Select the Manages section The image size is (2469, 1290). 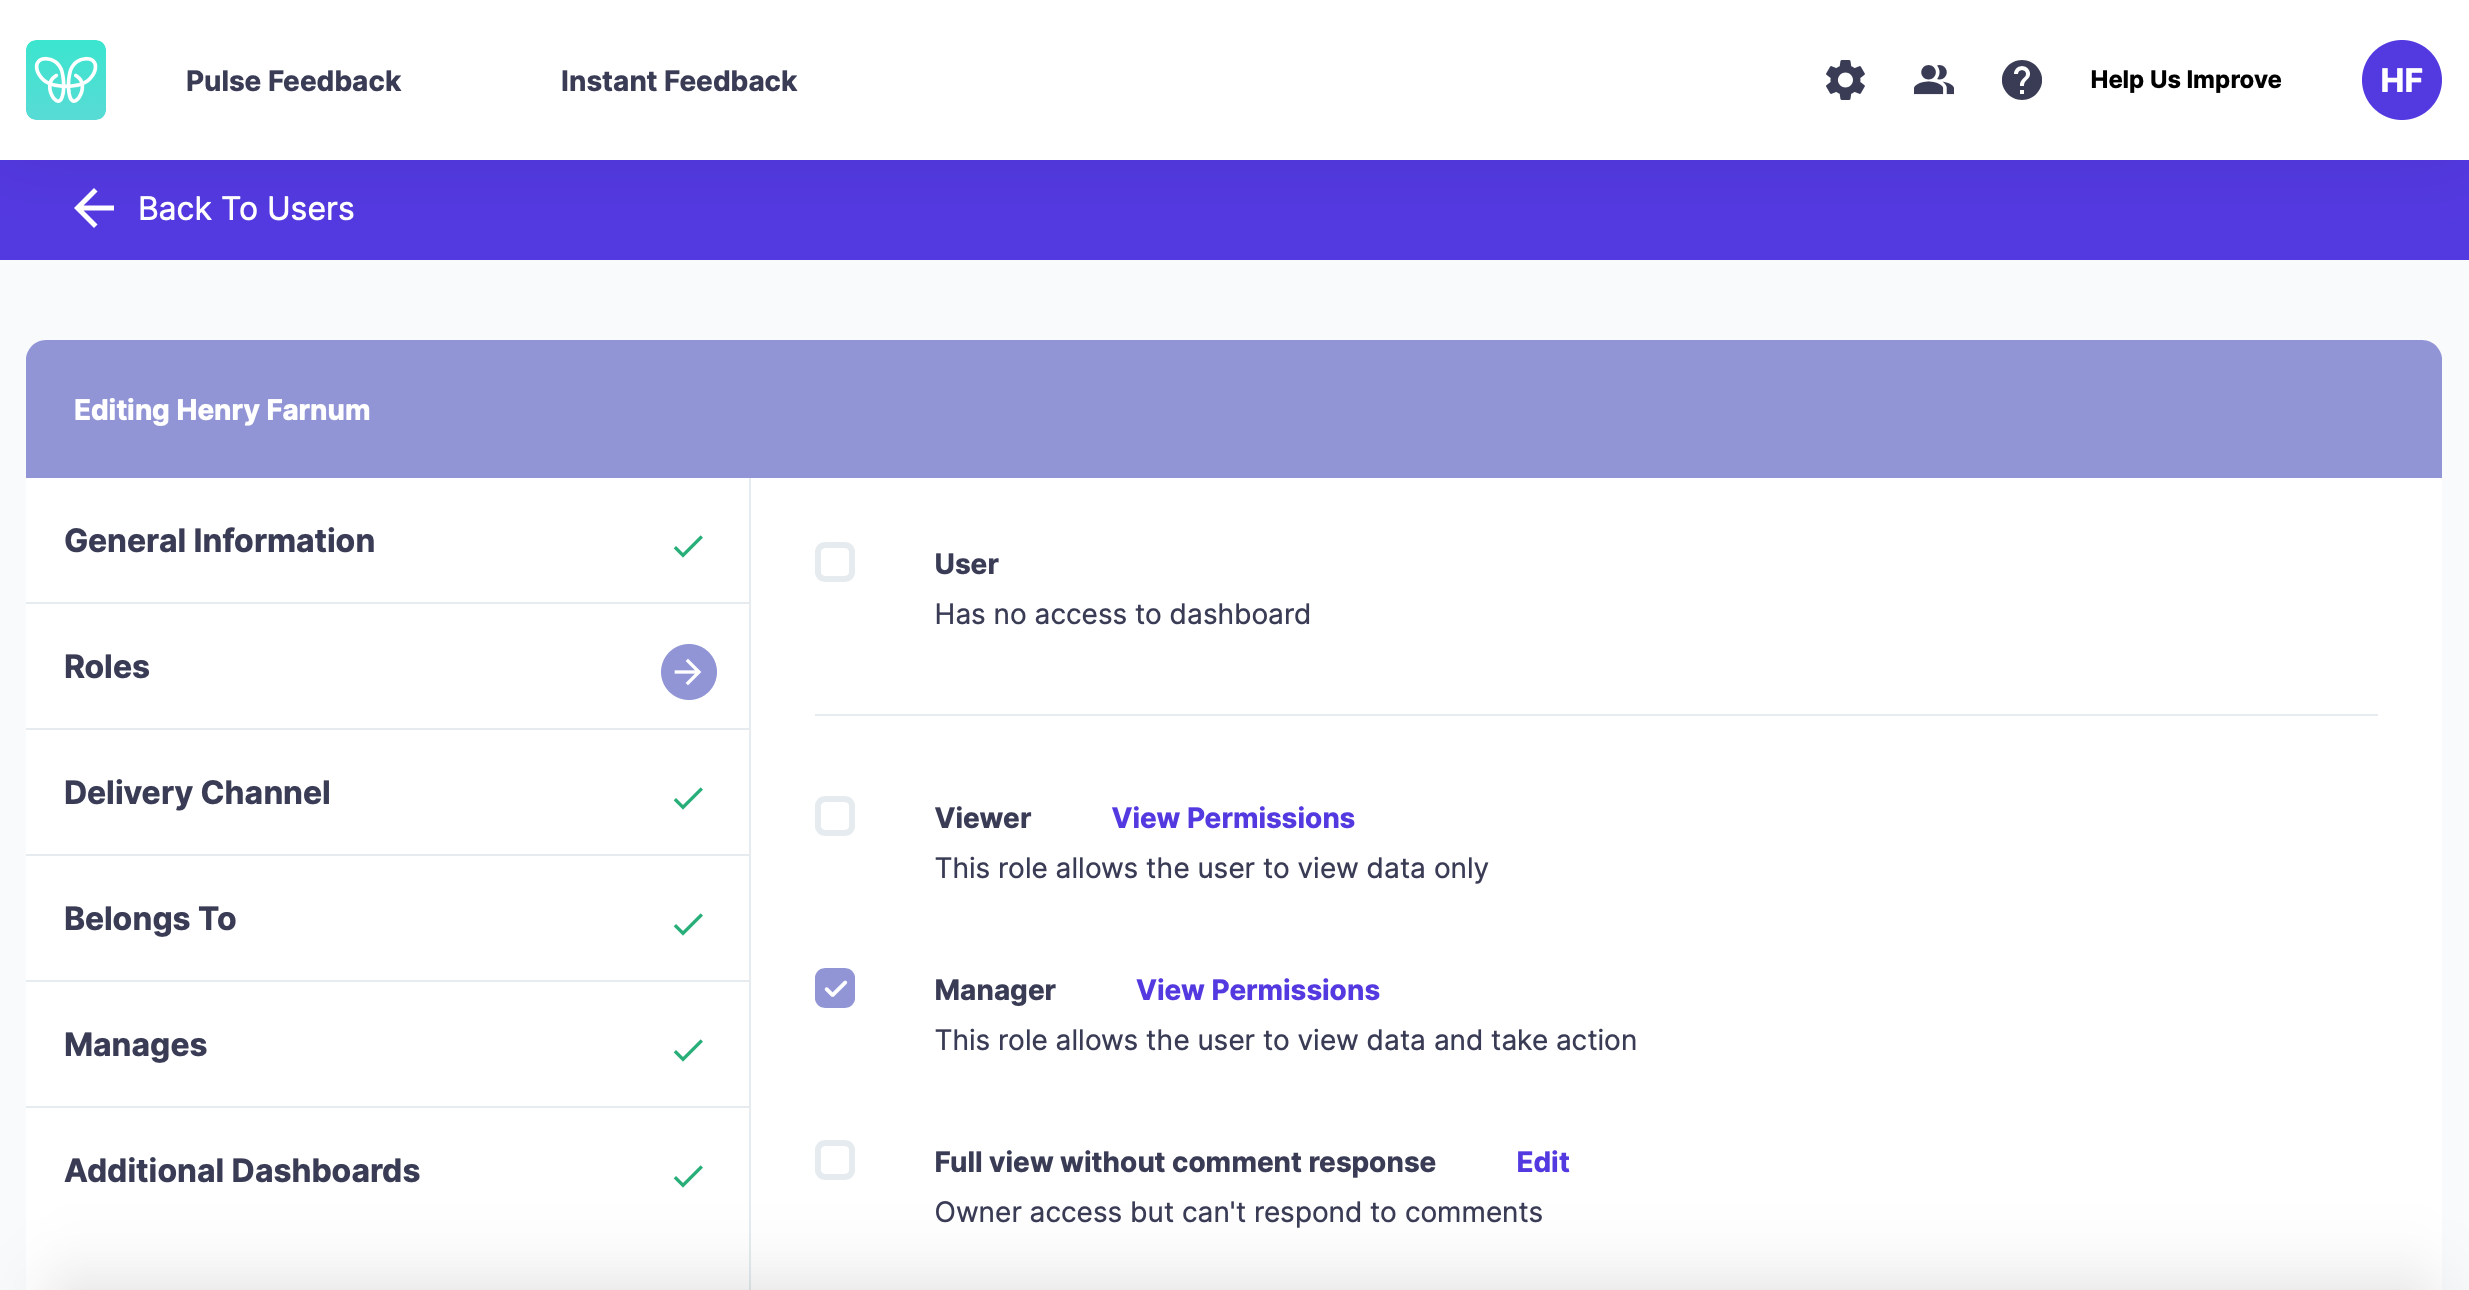(x=388, y=1045)
